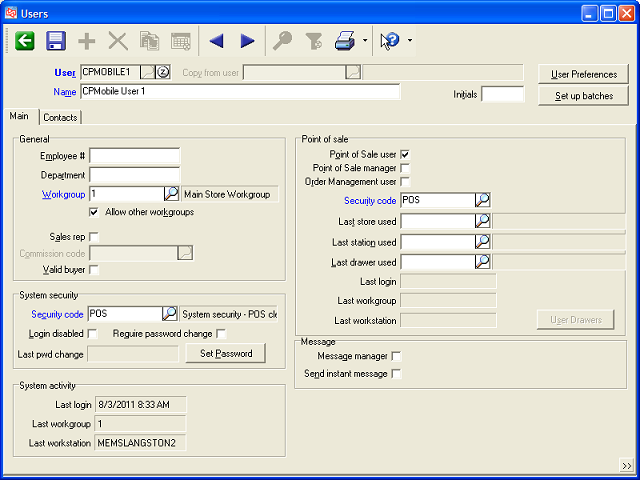Viewport: 640px width, 480px height.
Task: Go to the previous user record
Action: pyautogui.click(x=216, y=41)
